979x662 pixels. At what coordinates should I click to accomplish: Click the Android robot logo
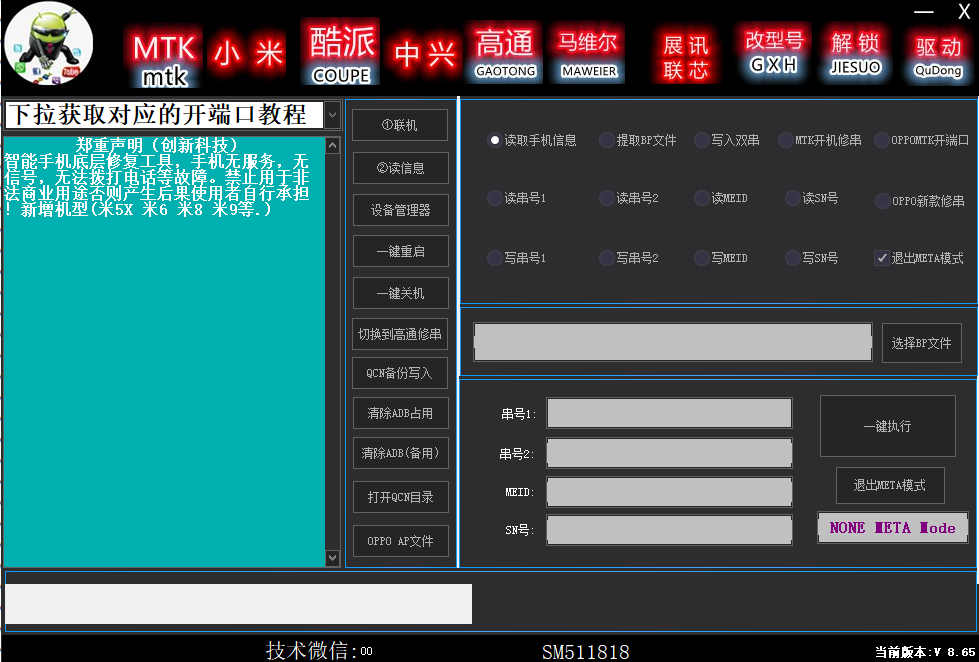48,44
